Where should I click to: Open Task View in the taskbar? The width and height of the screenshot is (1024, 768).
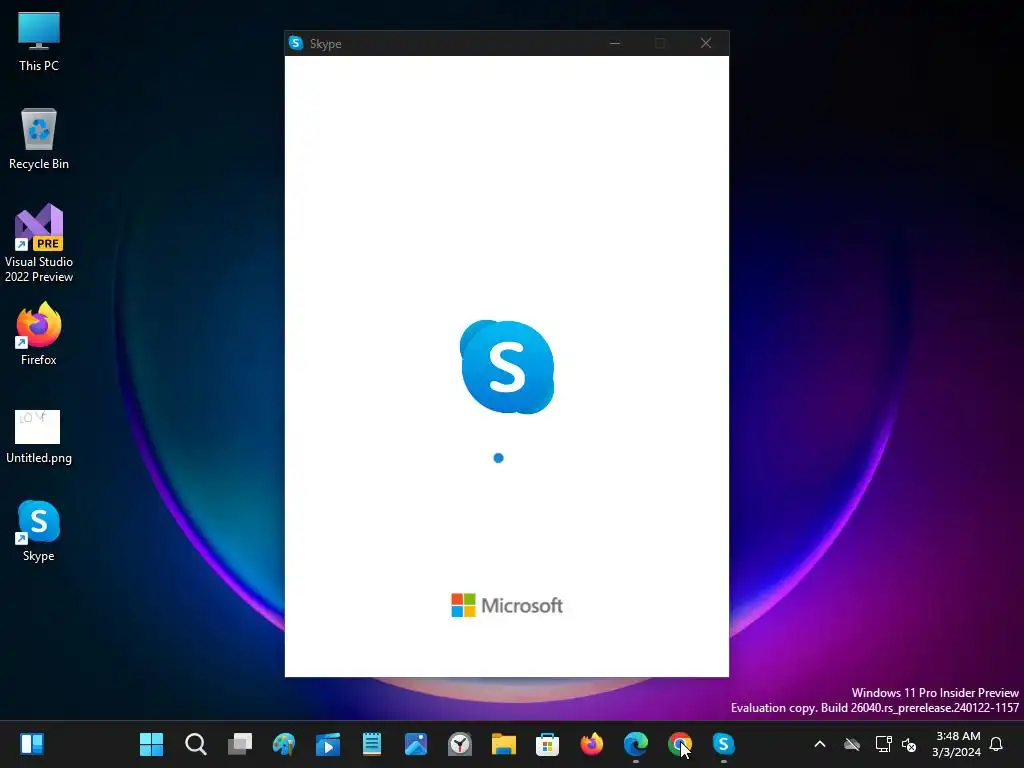click(240, 744)
